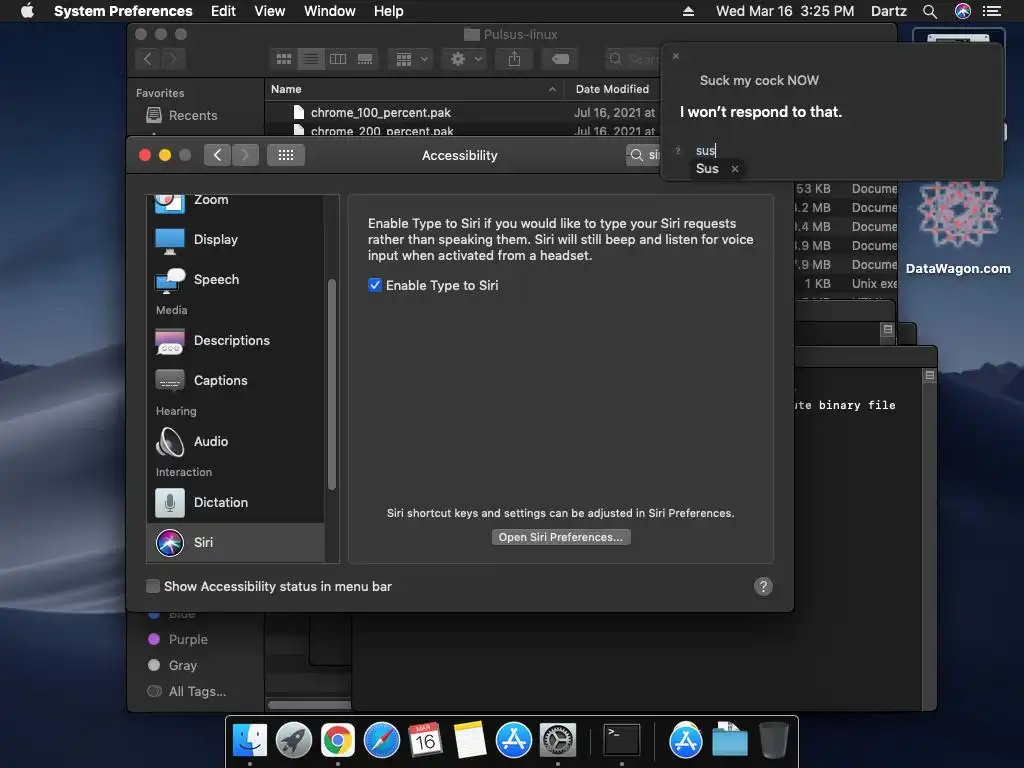Click date and time in menu bar

(x=785, y=11)
